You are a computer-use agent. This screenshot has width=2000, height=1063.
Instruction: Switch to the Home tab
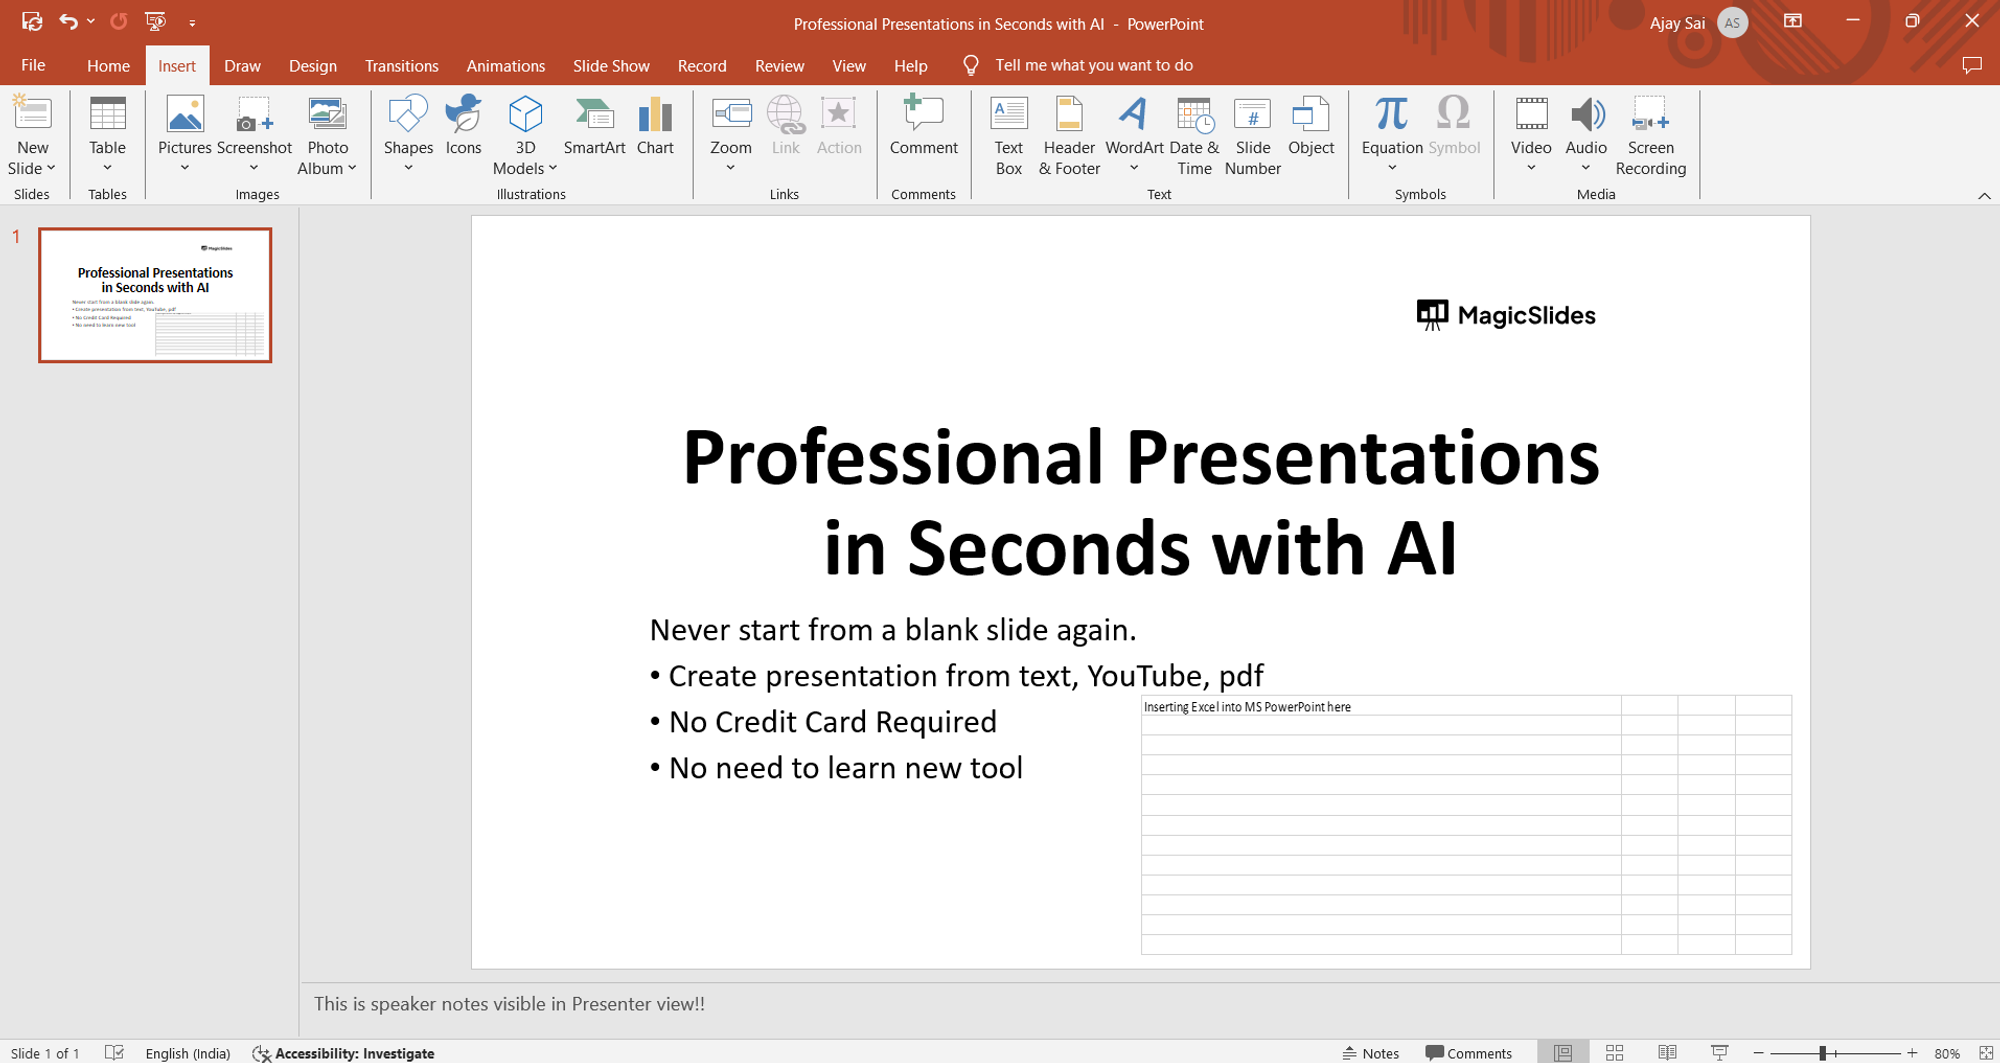click(108, 65)
